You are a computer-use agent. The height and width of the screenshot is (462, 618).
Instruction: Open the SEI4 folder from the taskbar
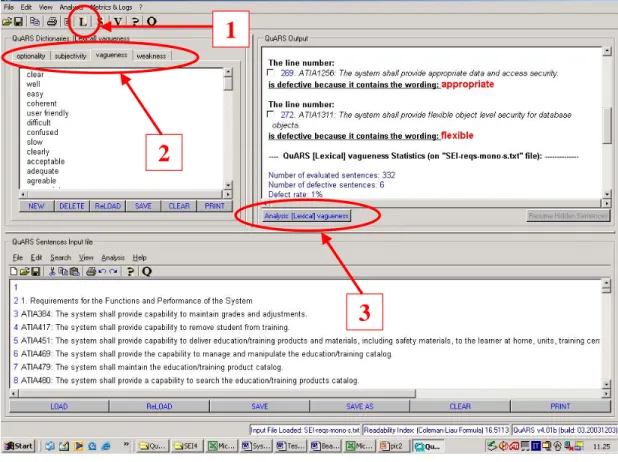click(x=186, y=446)
